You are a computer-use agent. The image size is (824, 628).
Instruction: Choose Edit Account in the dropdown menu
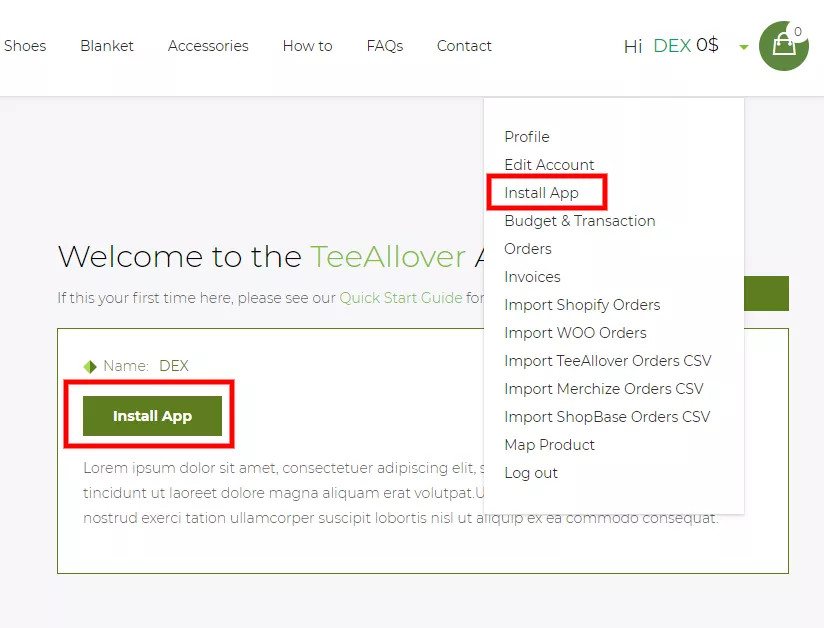click(x=549, y=165)
